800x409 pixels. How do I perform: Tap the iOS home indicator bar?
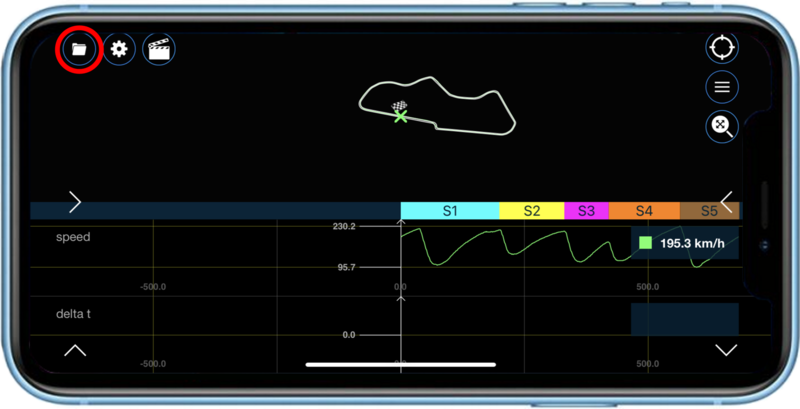pos(401,365)
